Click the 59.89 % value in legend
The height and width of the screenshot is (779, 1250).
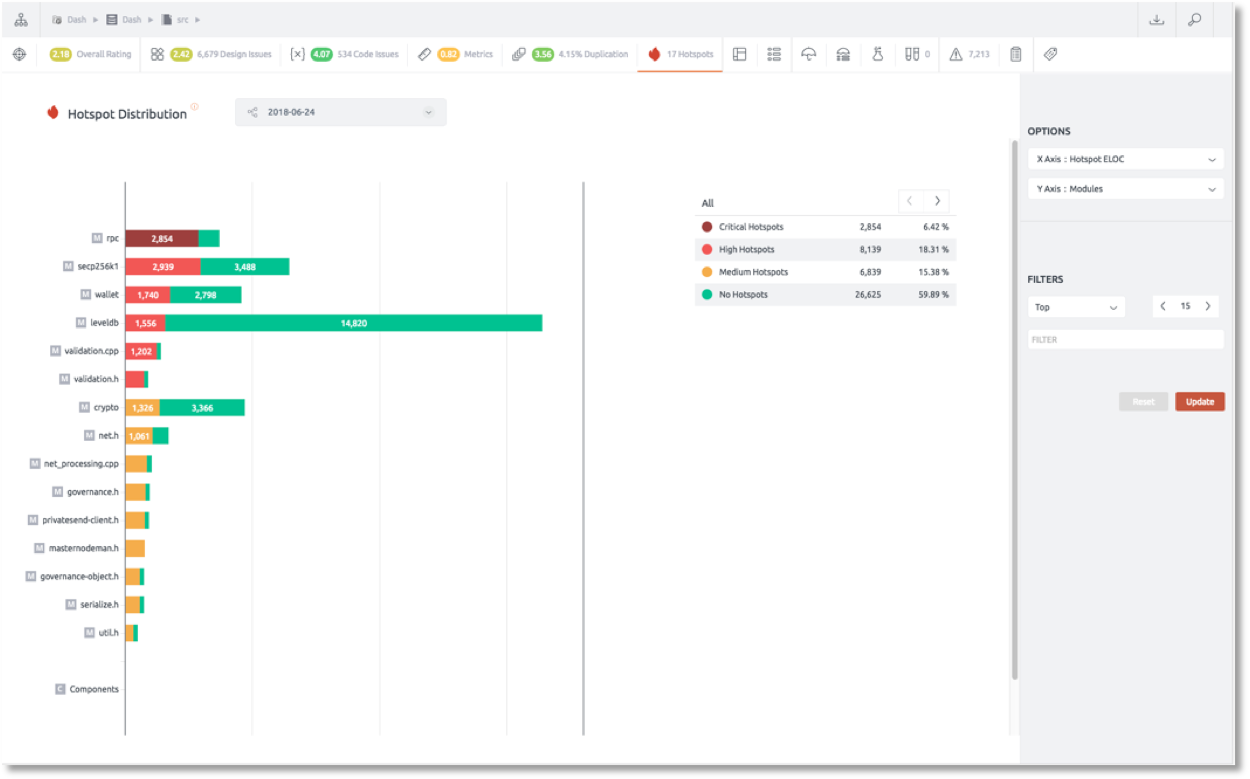coord(932,294)
